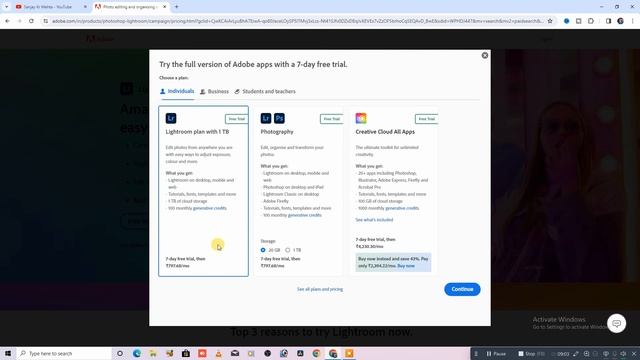This screenshot has height=360, width=640.
Task: Pause the screen recording
Action: pos(496,354)
